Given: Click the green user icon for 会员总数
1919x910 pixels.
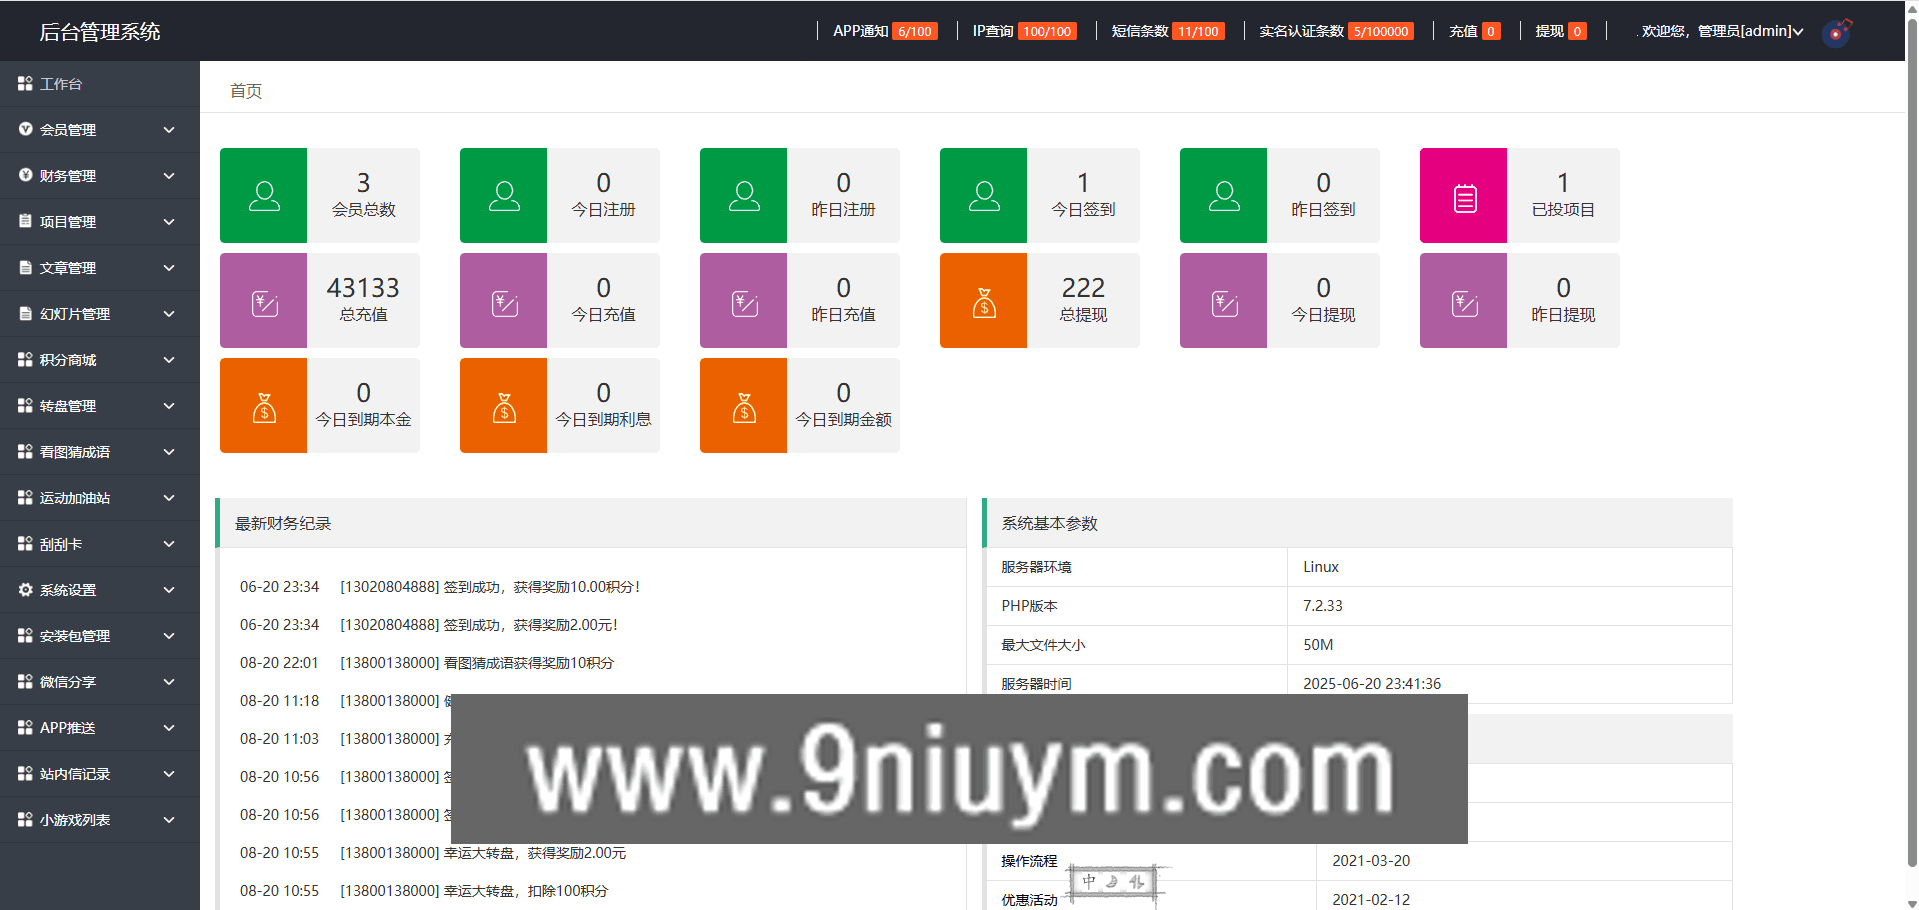Looking at the screenshot, I should click(264, 196).
